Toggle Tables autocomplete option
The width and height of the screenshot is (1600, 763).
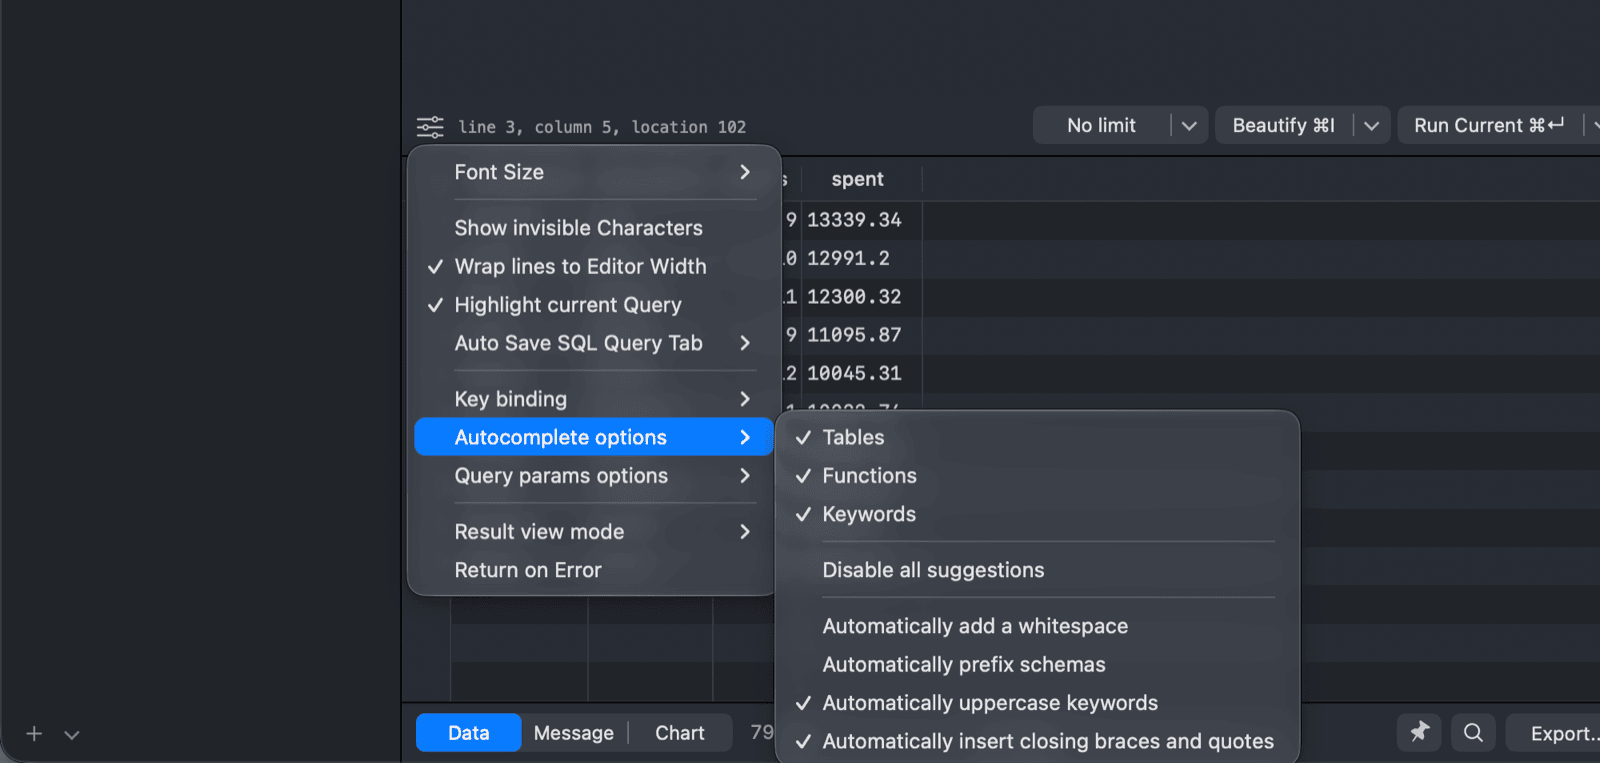click(1038, 437)
